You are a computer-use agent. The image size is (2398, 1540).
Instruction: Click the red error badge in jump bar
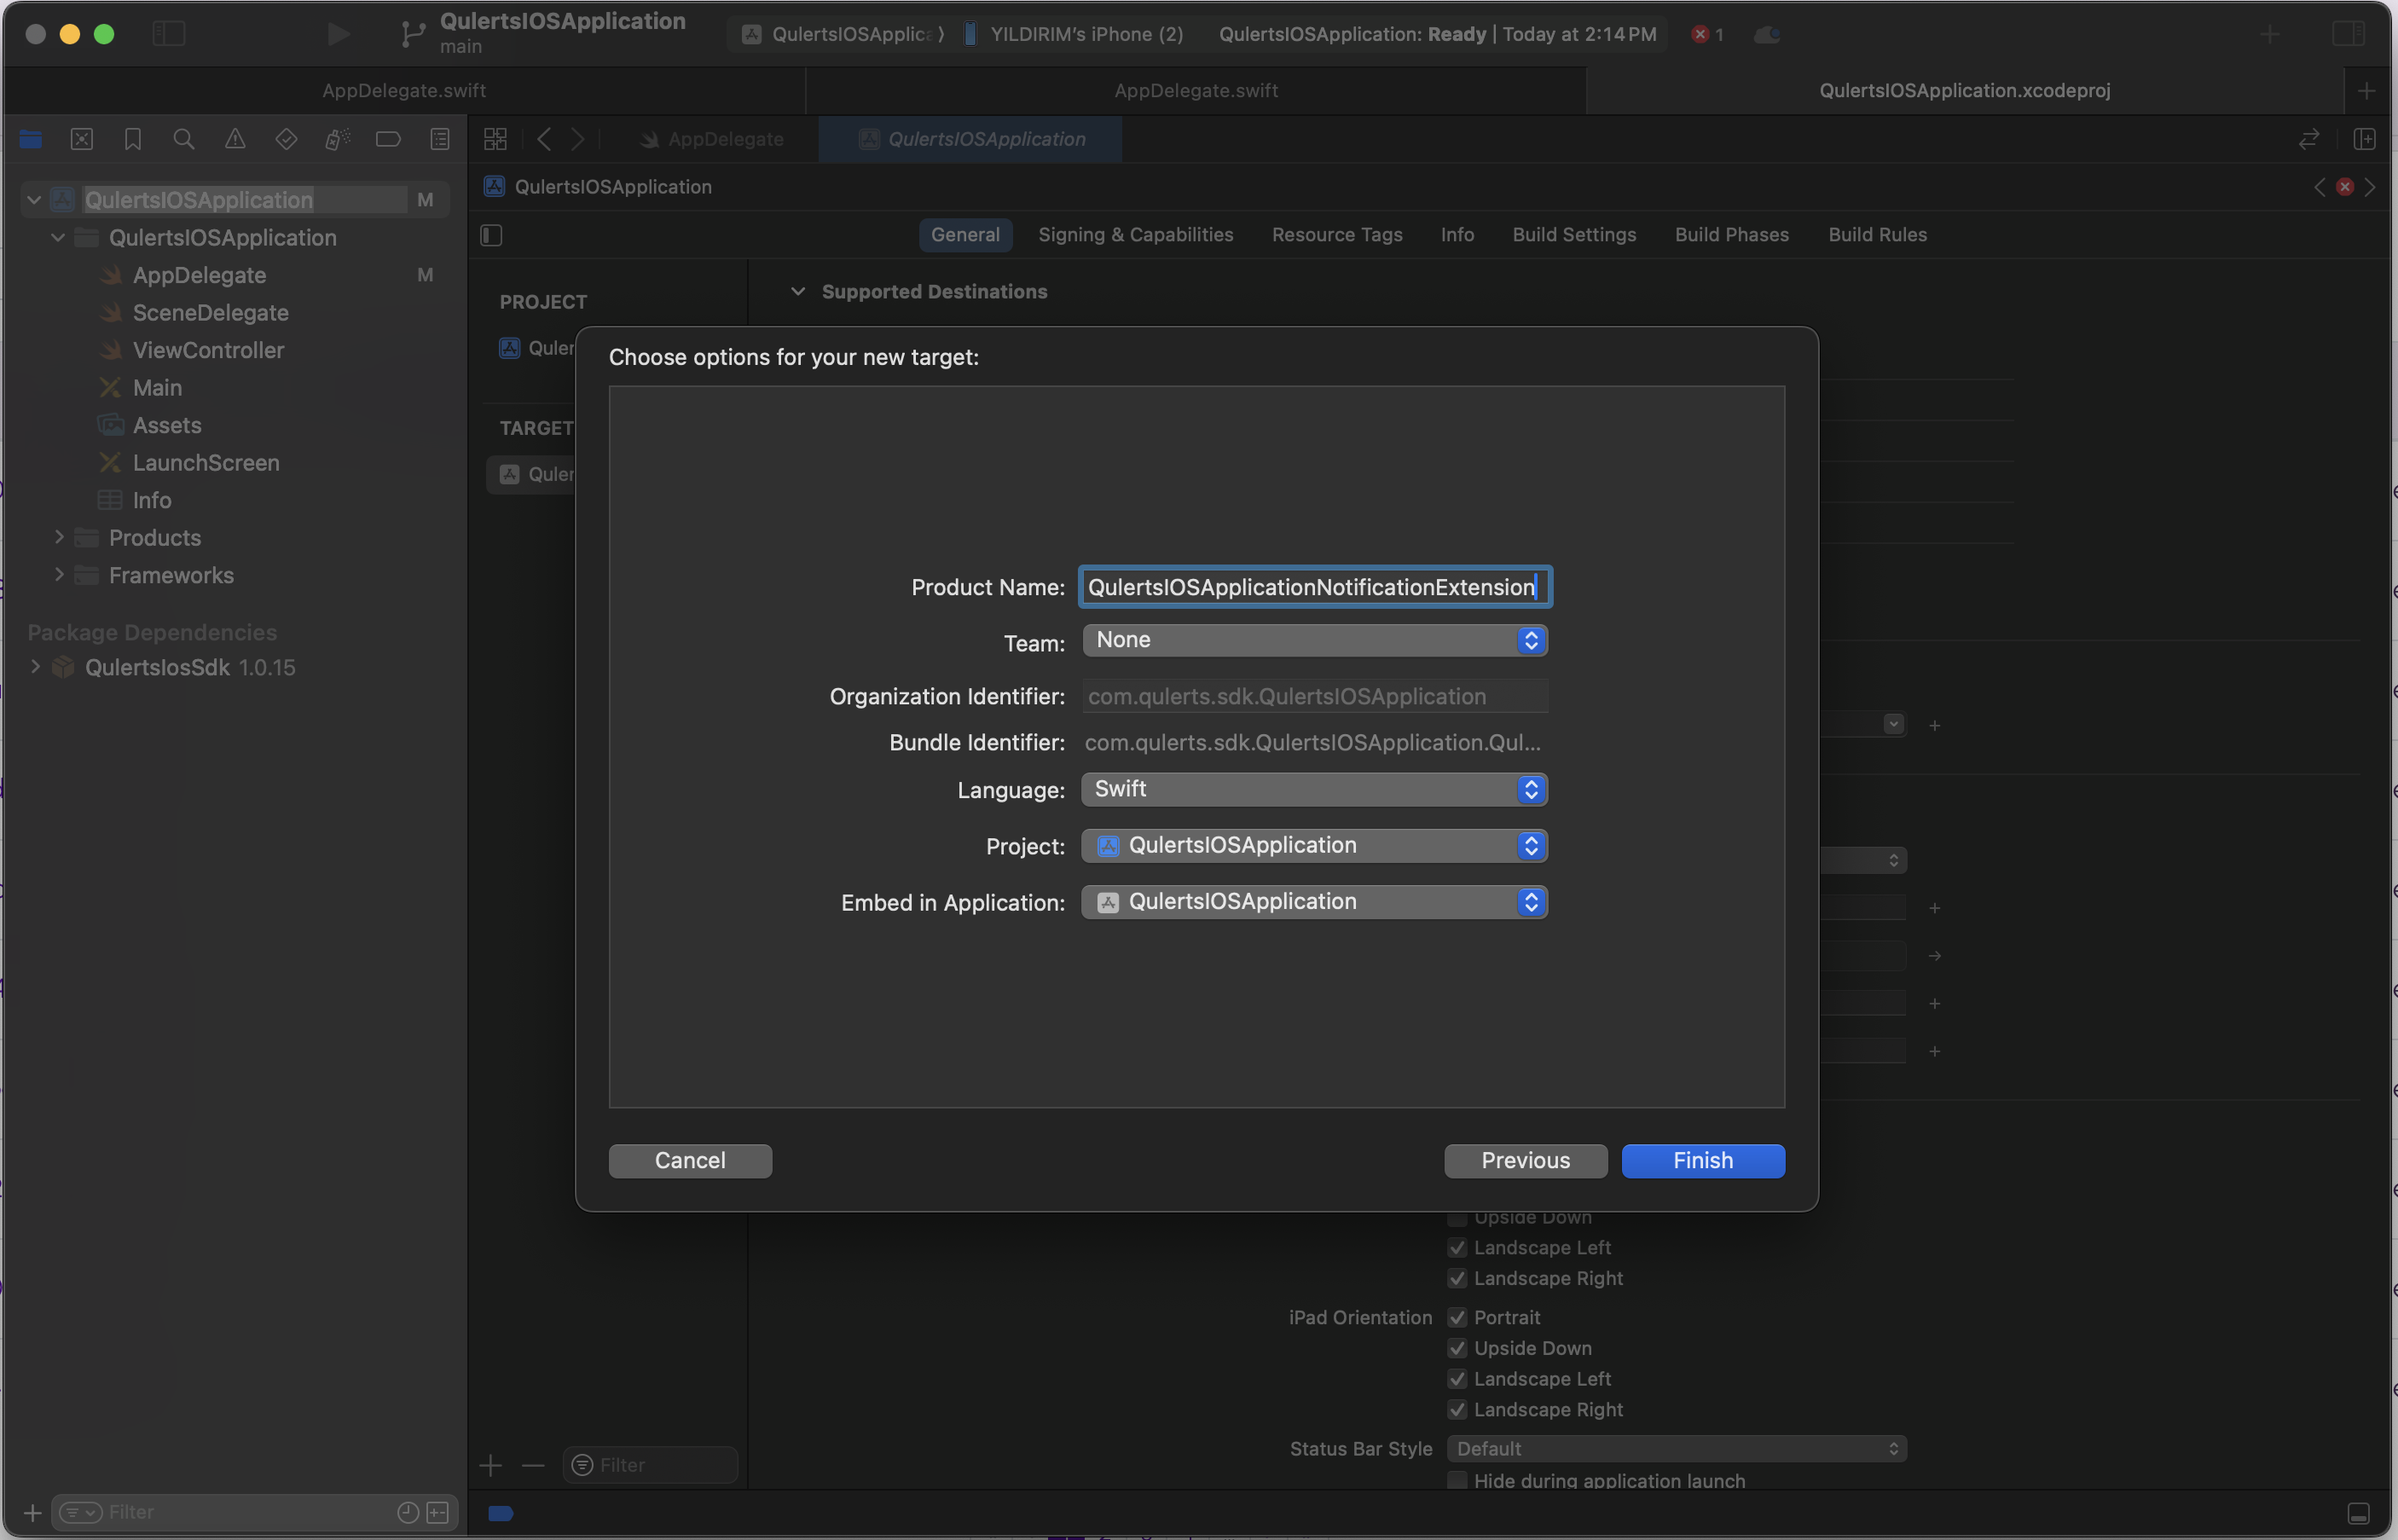pyautogui.click(x=2344, y=187)
